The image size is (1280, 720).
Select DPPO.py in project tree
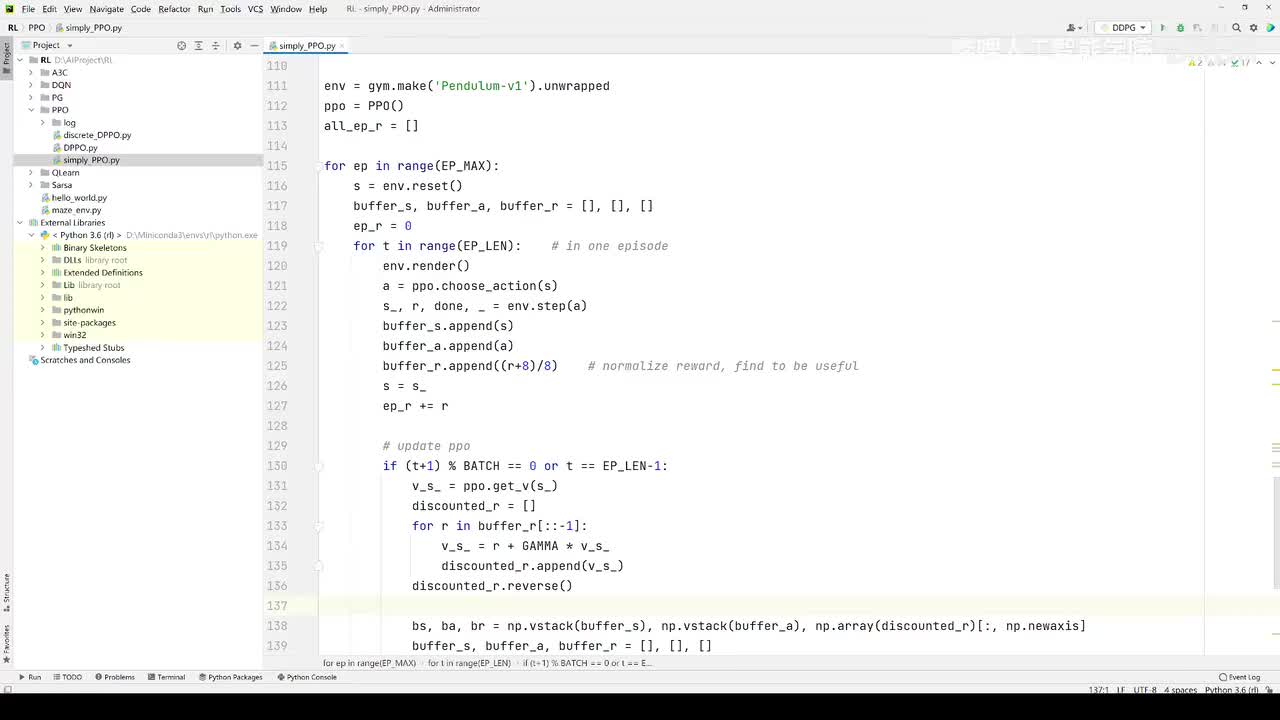pyautogui.click(x=80, y=148)
